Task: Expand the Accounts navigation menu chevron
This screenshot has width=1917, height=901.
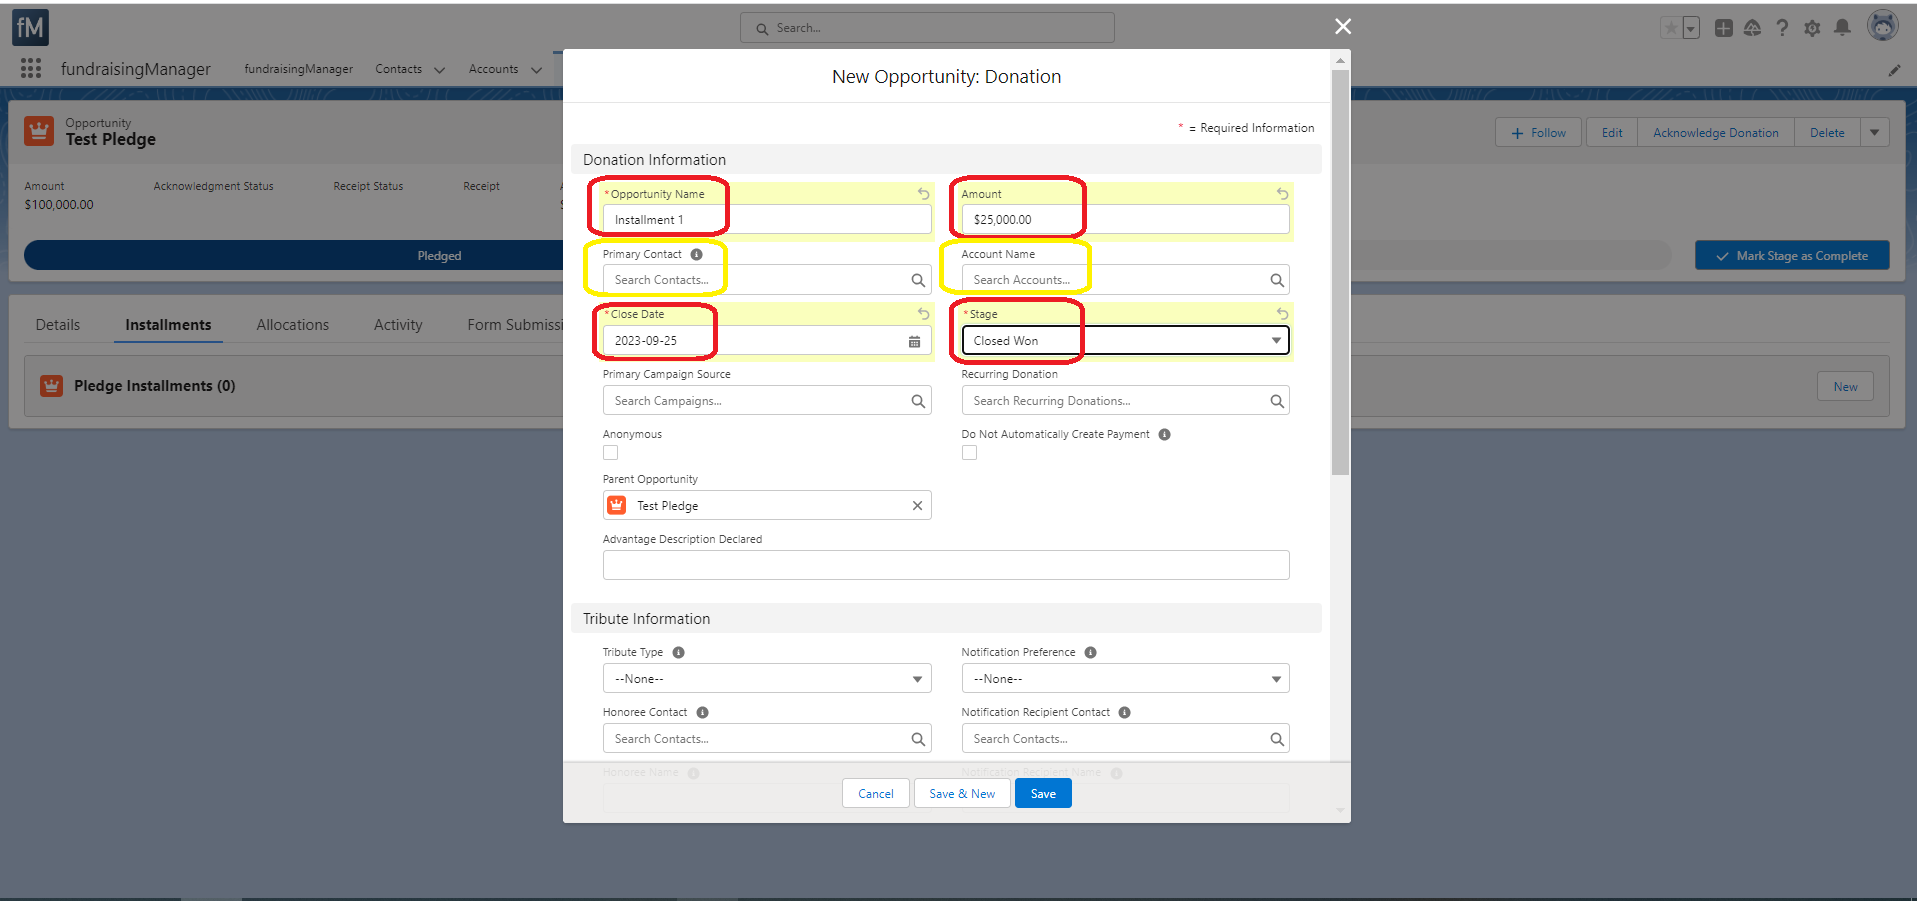Action: [x=536, y=70]
